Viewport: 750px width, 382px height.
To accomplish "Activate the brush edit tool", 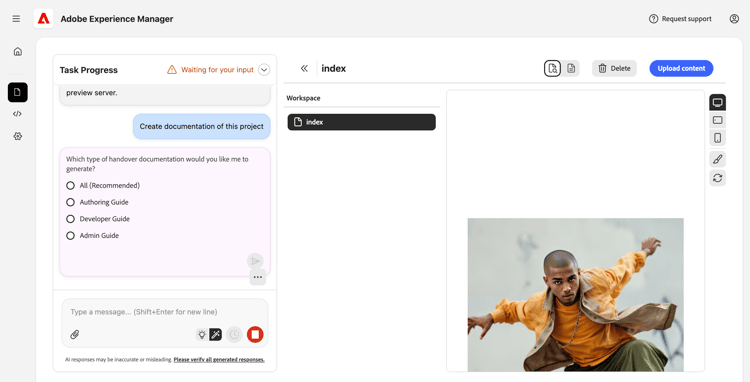I will [717, 159].
